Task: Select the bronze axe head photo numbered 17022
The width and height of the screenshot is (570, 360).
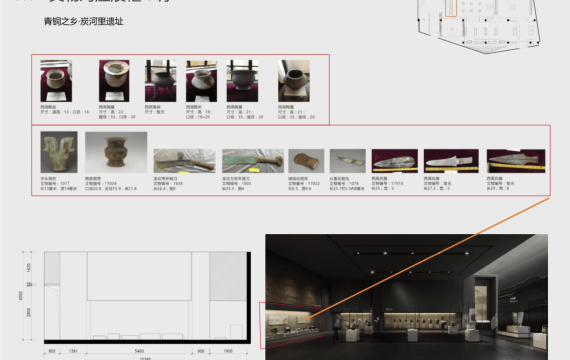Action: tap(306, 161)
